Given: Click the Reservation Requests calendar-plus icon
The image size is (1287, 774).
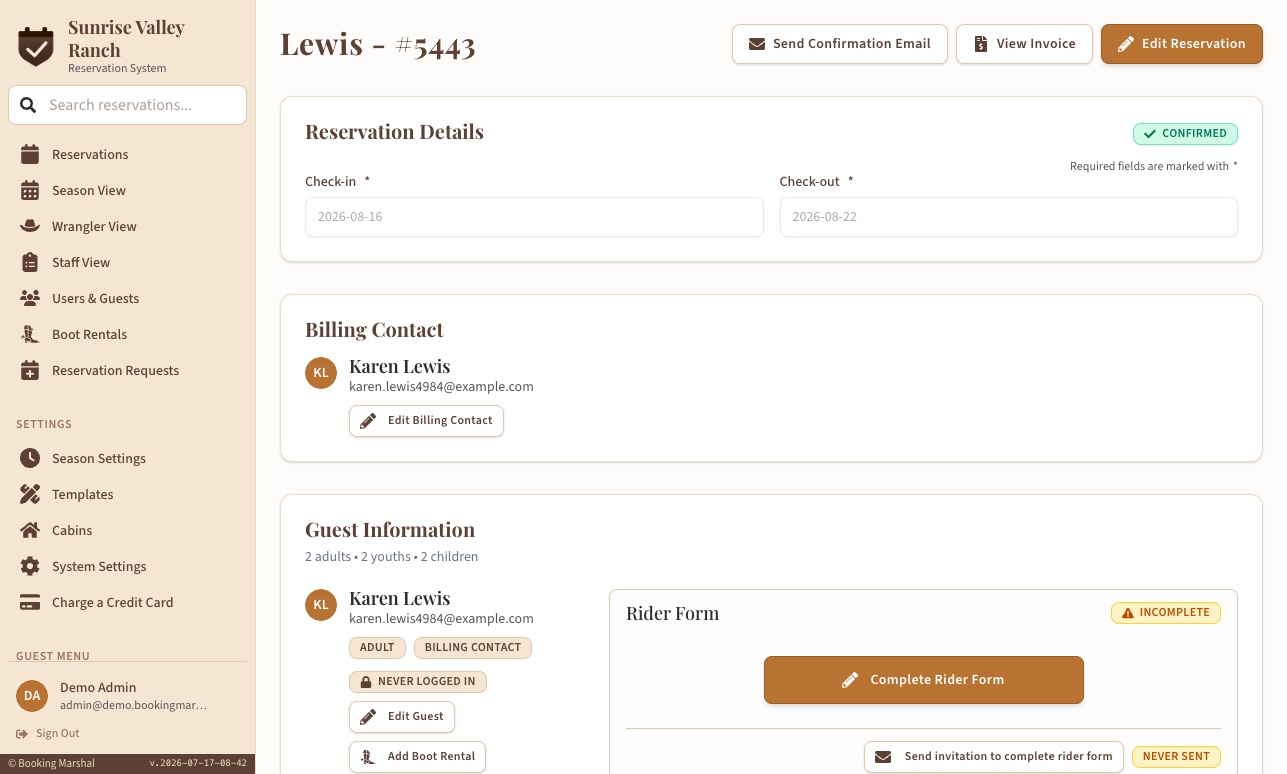Looking at the screenshot, I should click(30, 370).
